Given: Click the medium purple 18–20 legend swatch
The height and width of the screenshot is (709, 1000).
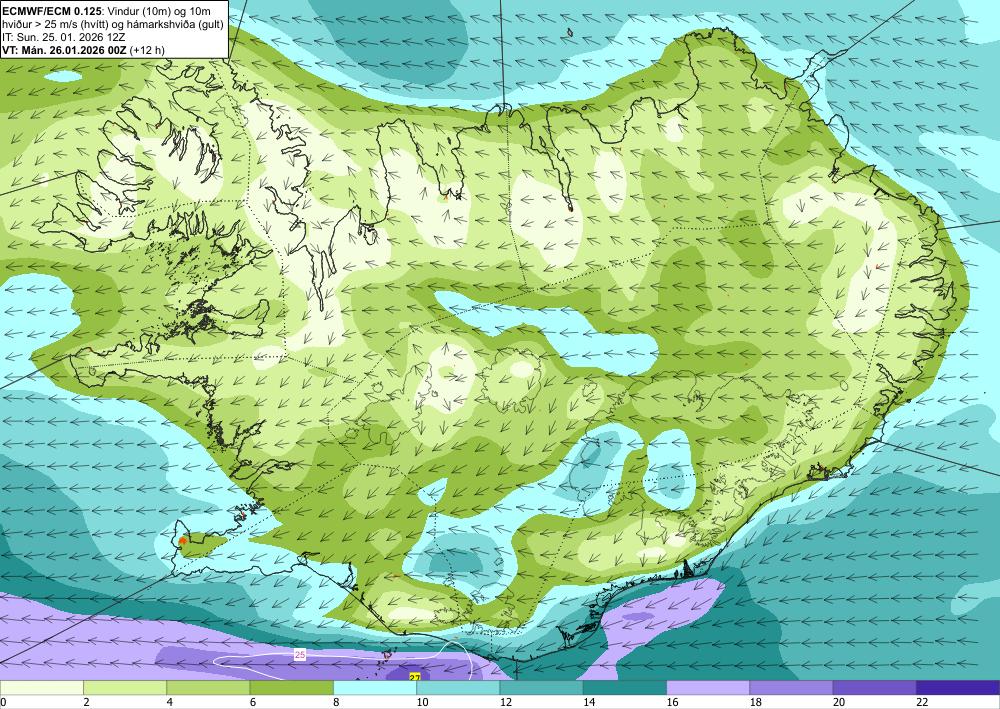Looking at the screenshot, I should [791, 688].
